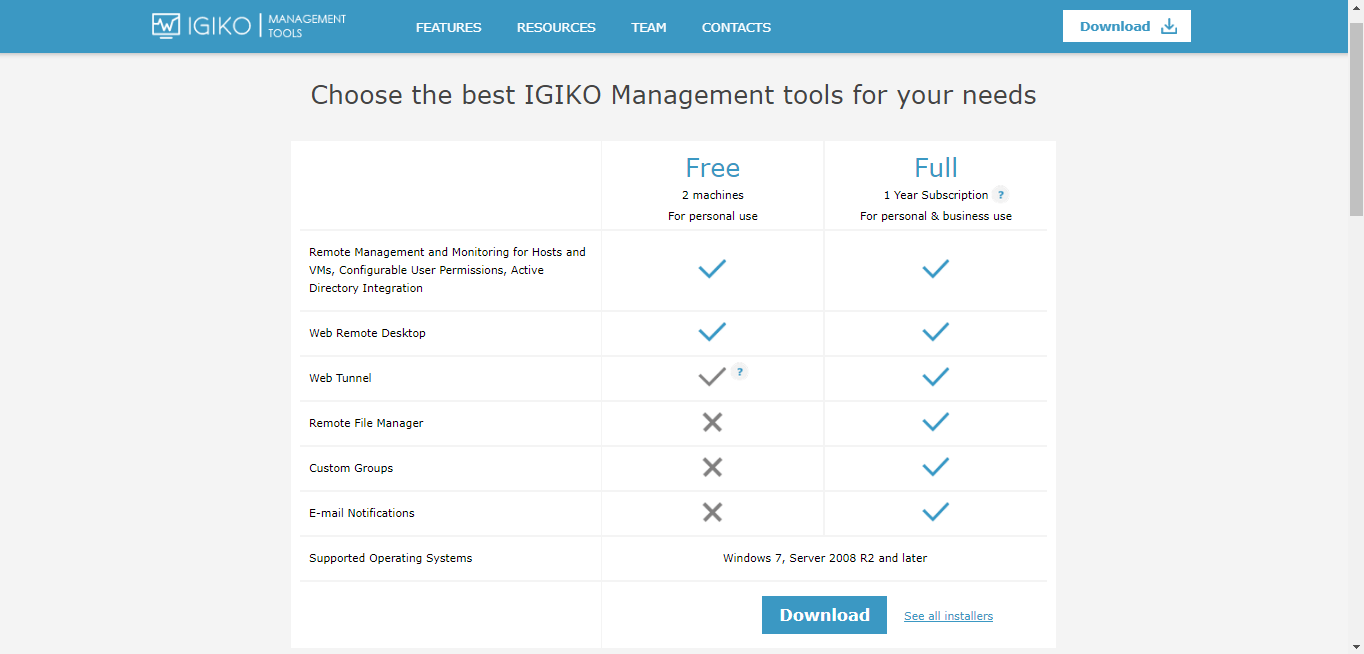Click the help icon next to Web Tunnel's Free checkmark

click(739, 372)
